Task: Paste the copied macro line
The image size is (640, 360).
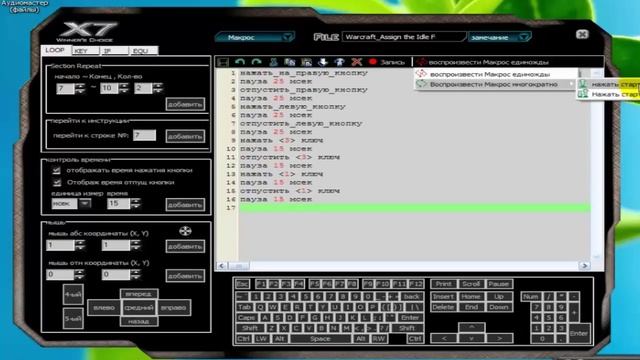Action: coord(306,62)
